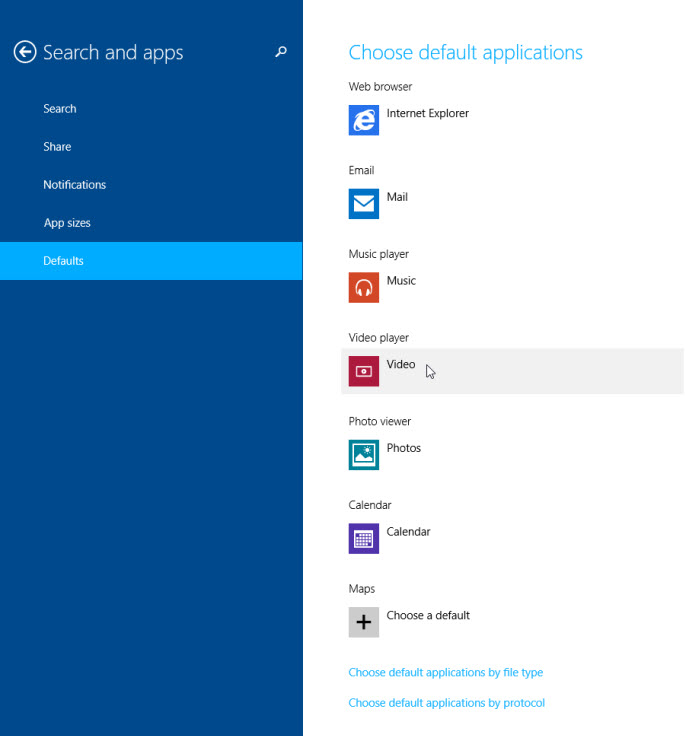Viewport: 685px width, 736px height.
Task: Click the purple Calendar app icon
Action: click(x=363, y=538)
